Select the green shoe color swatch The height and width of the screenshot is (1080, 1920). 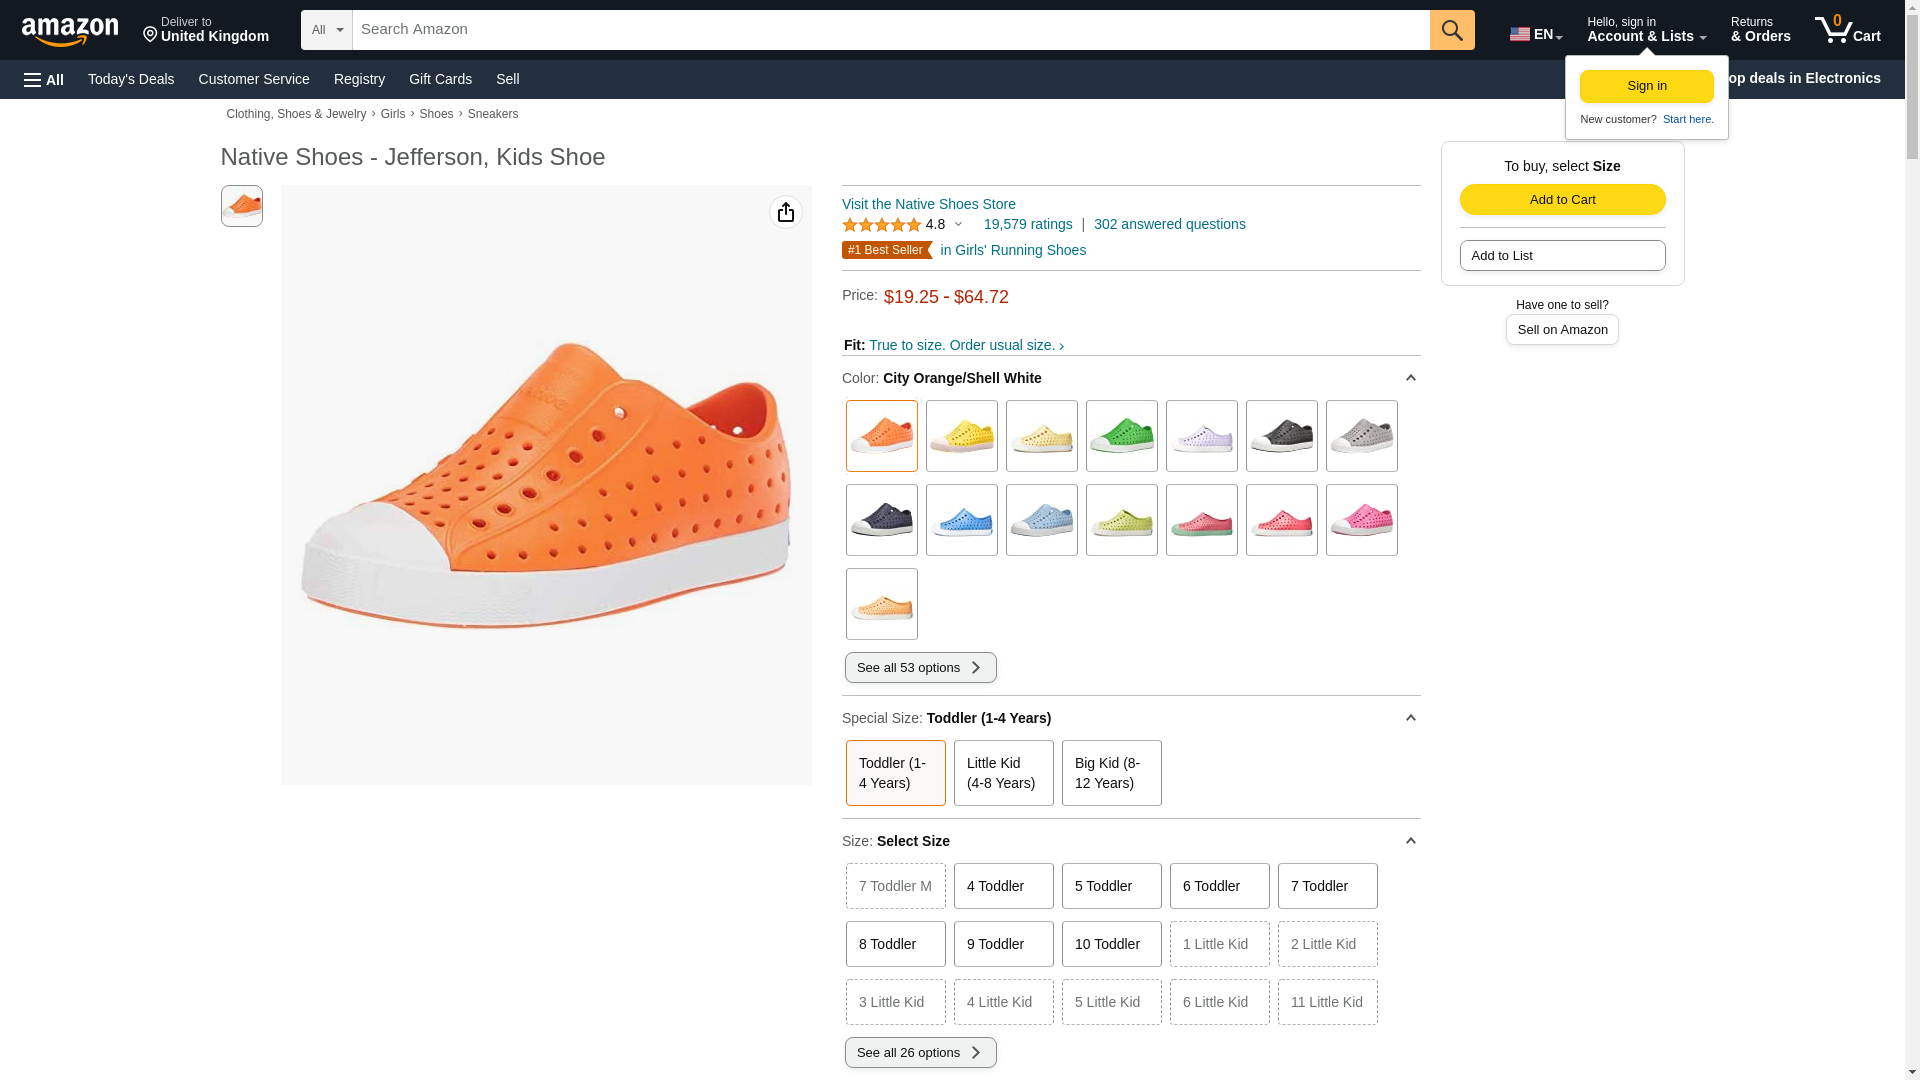point(1121,436)
